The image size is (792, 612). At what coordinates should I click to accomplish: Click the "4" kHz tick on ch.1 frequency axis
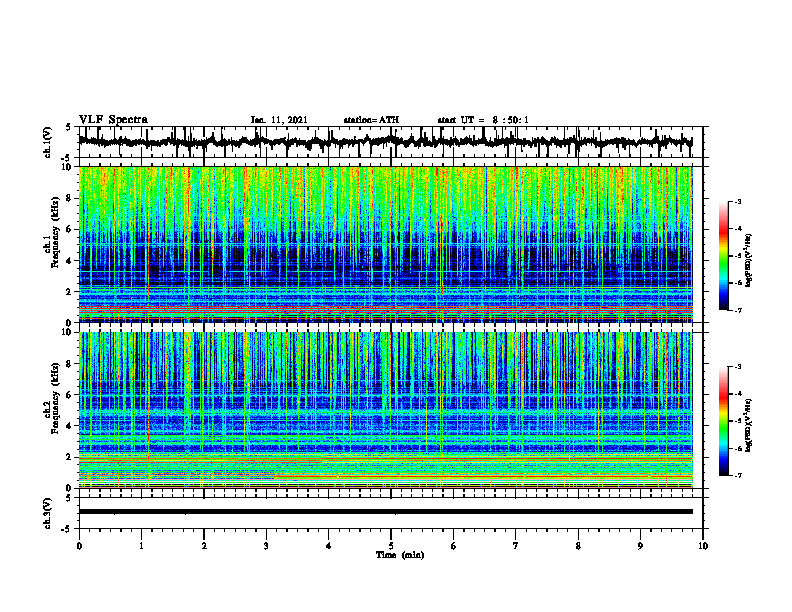pos(69,261)
